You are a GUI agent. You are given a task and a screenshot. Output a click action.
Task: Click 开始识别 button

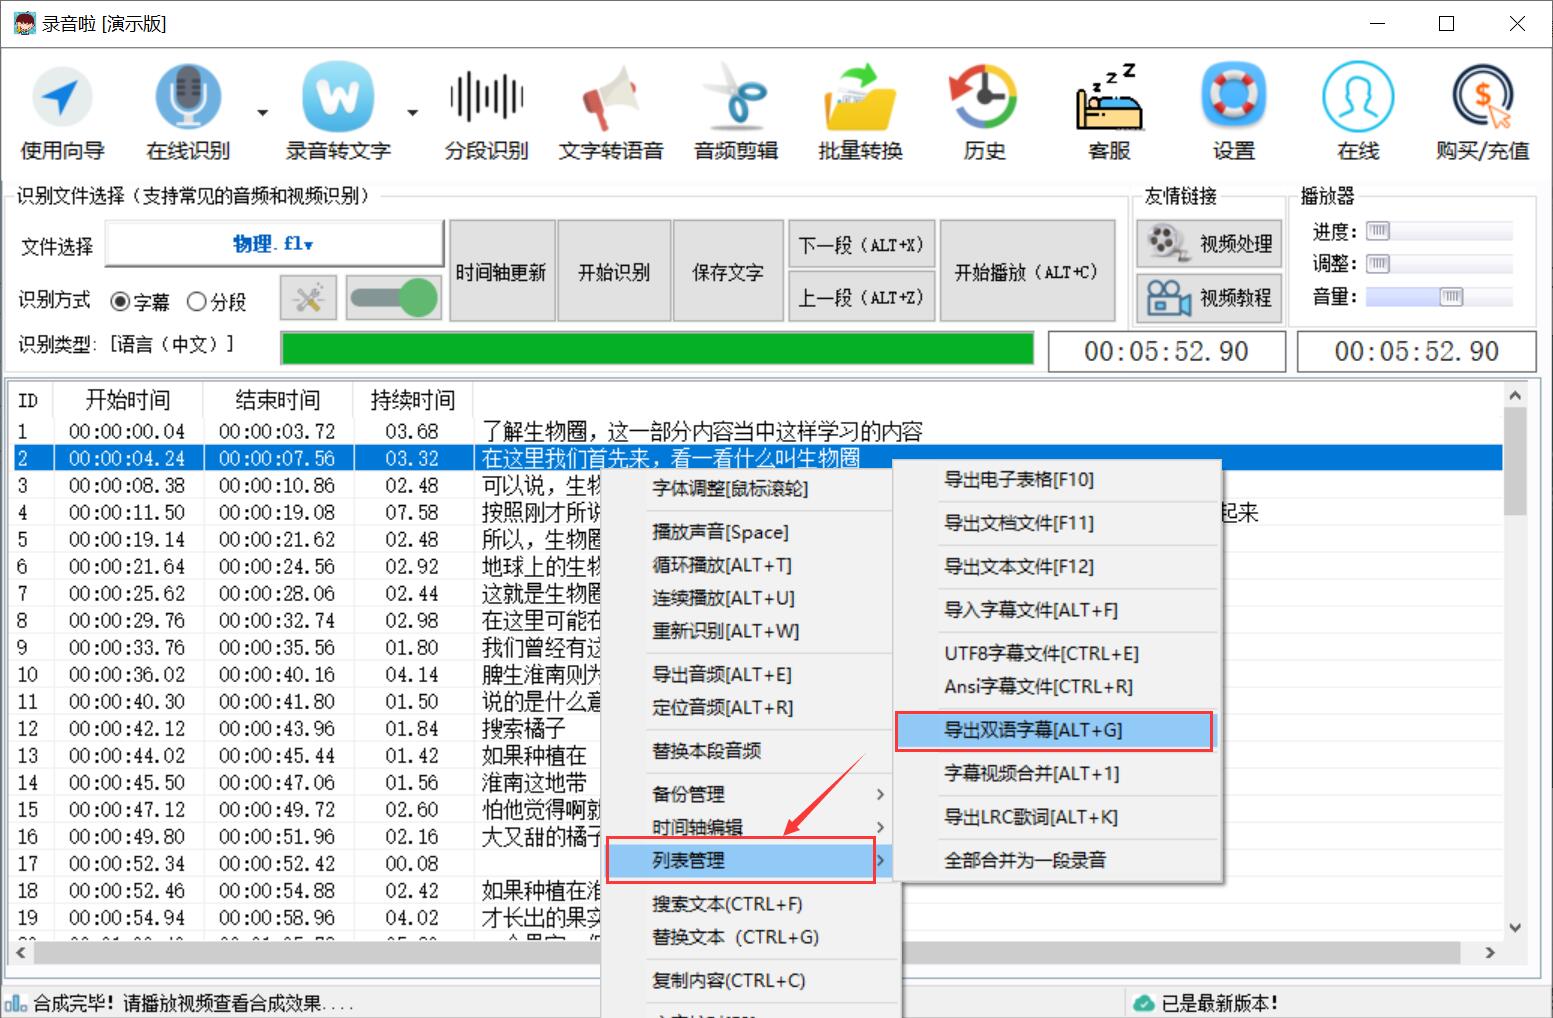(x=614, y=271)
